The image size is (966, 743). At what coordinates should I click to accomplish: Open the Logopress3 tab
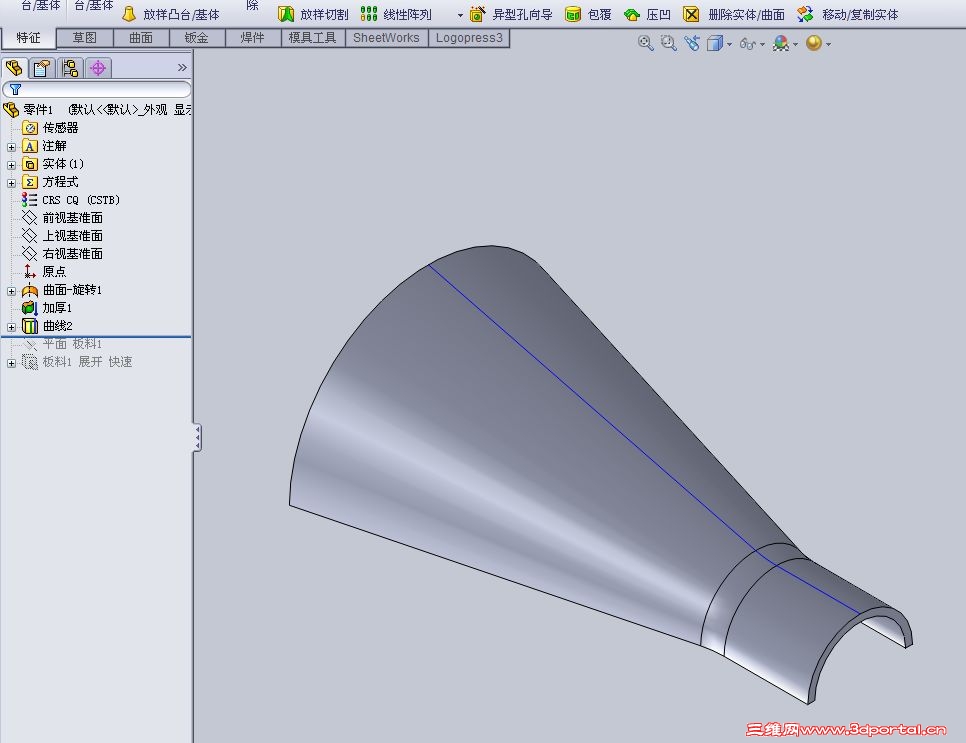tap(469, 38)
